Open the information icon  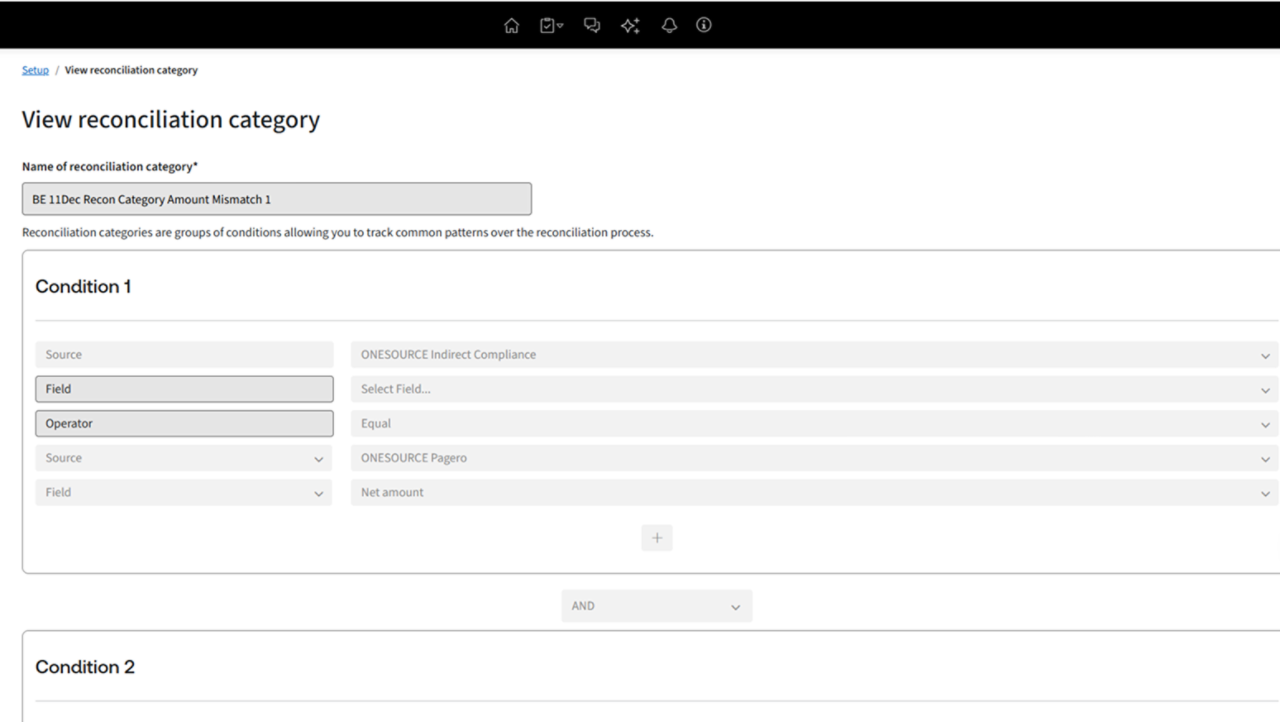tap(704, 26)
